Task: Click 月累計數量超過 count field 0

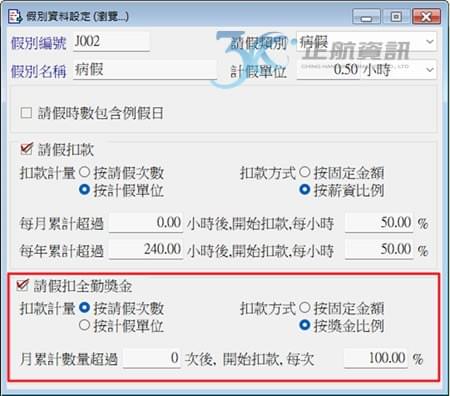Action: point(152,358)
